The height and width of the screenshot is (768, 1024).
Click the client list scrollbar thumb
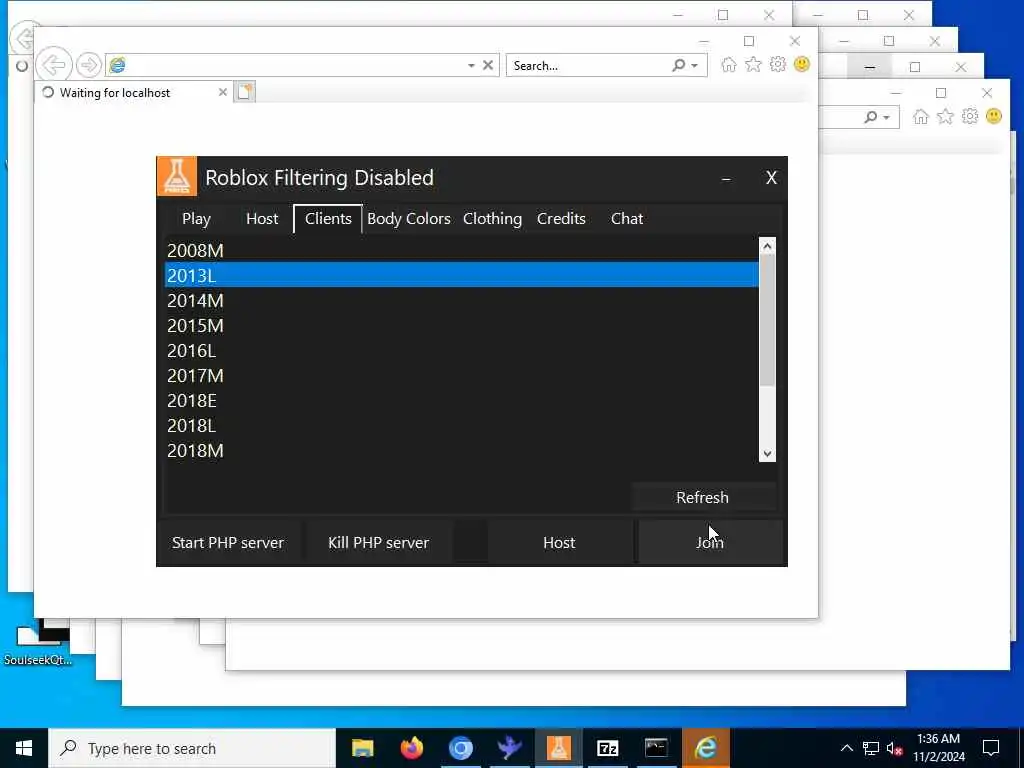pos(767,320)
